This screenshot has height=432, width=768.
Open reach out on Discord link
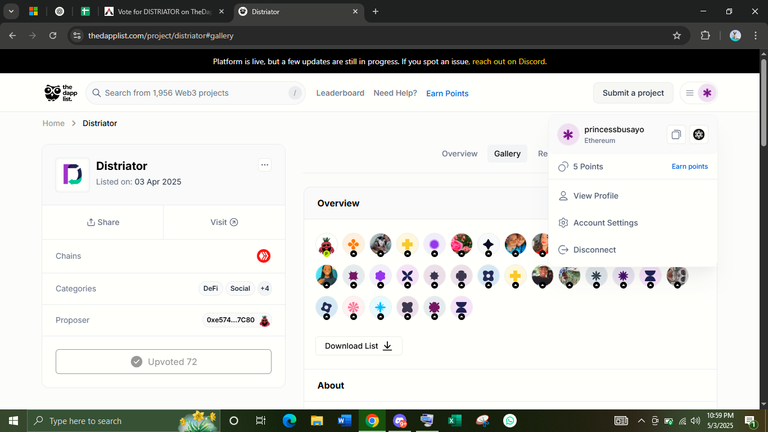(x=509, y=62)
